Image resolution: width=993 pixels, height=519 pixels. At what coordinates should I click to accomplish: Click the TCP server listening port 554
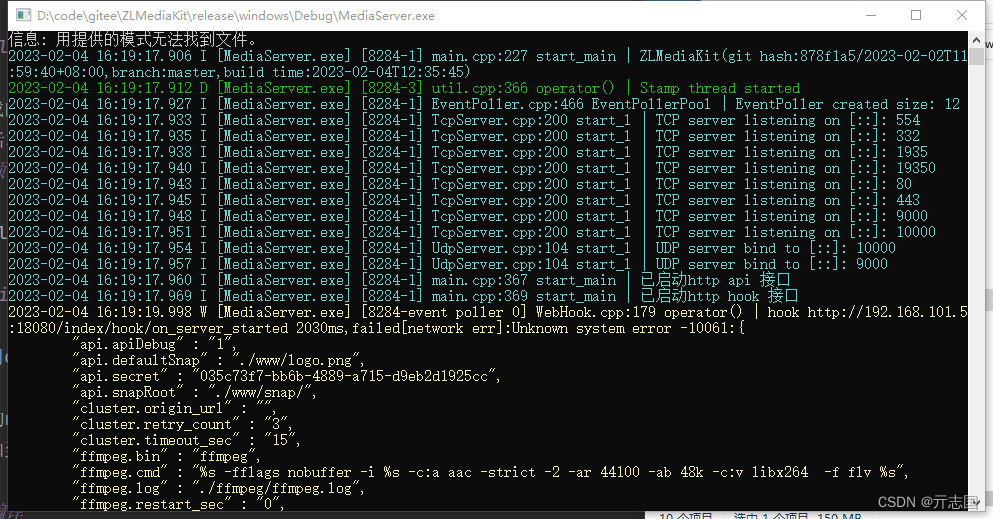point(908,120)
